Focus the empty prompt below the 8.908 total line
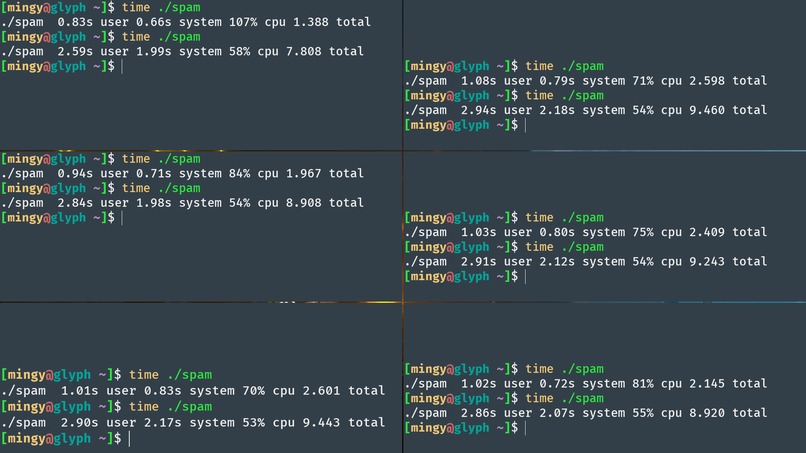The image size is (806, 453). click(x=62, y=218)
